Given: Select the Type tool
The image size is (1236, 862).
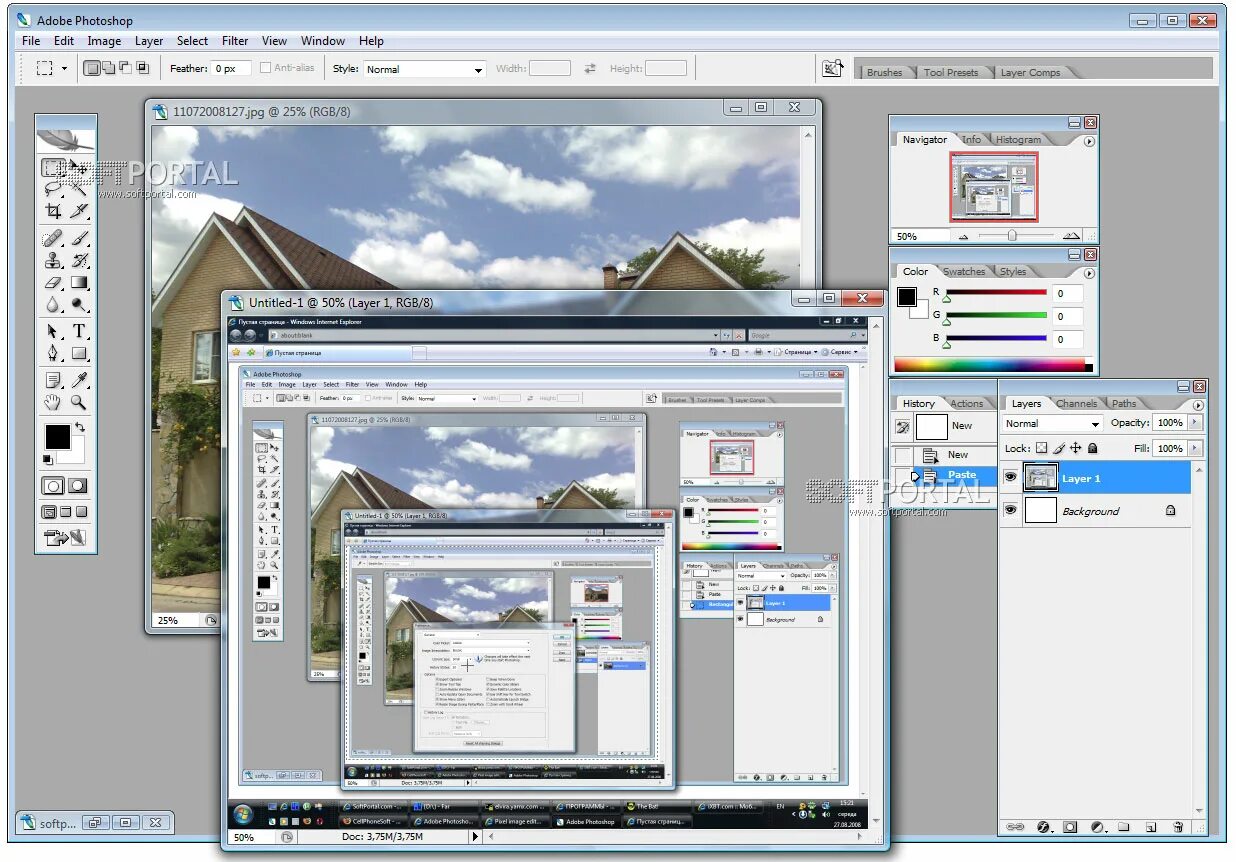Looking at the screenshot, I should [79, 331].
